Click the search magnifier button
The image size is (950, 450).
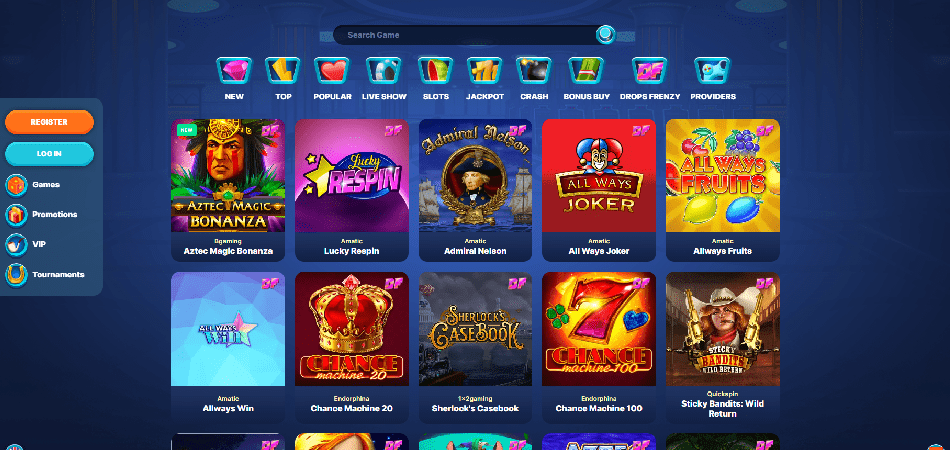point(605,35)
